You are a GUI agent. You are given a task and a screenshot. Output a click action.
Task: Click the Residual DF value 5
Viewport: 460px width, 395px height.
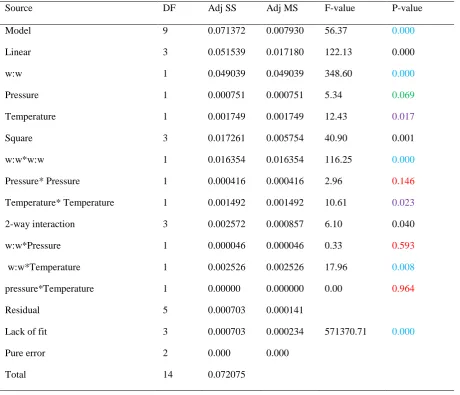pyautogui.click(x=165, y=310)
